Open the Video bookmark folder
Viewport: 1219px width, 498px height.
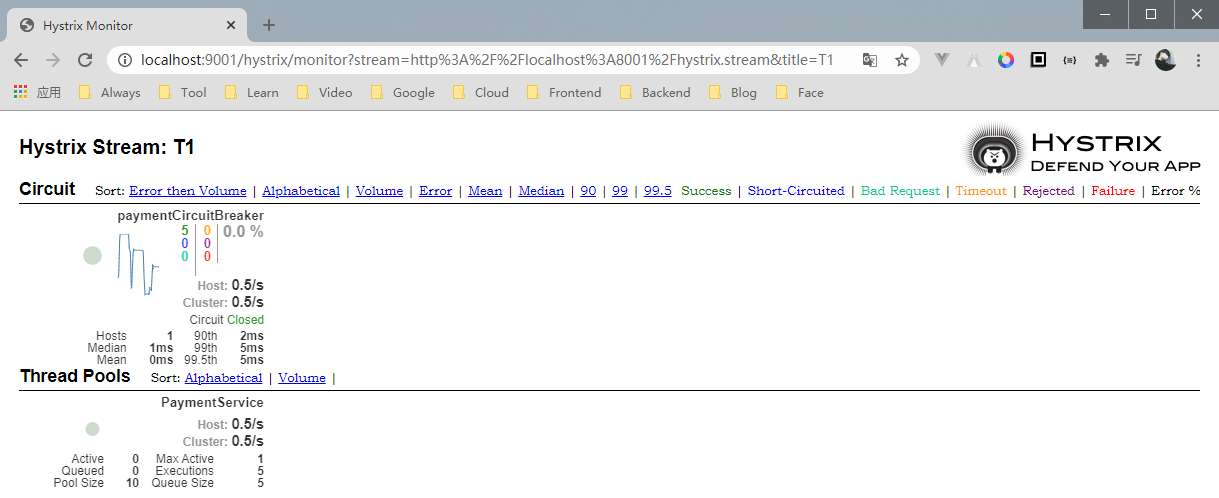pos(325,92)
